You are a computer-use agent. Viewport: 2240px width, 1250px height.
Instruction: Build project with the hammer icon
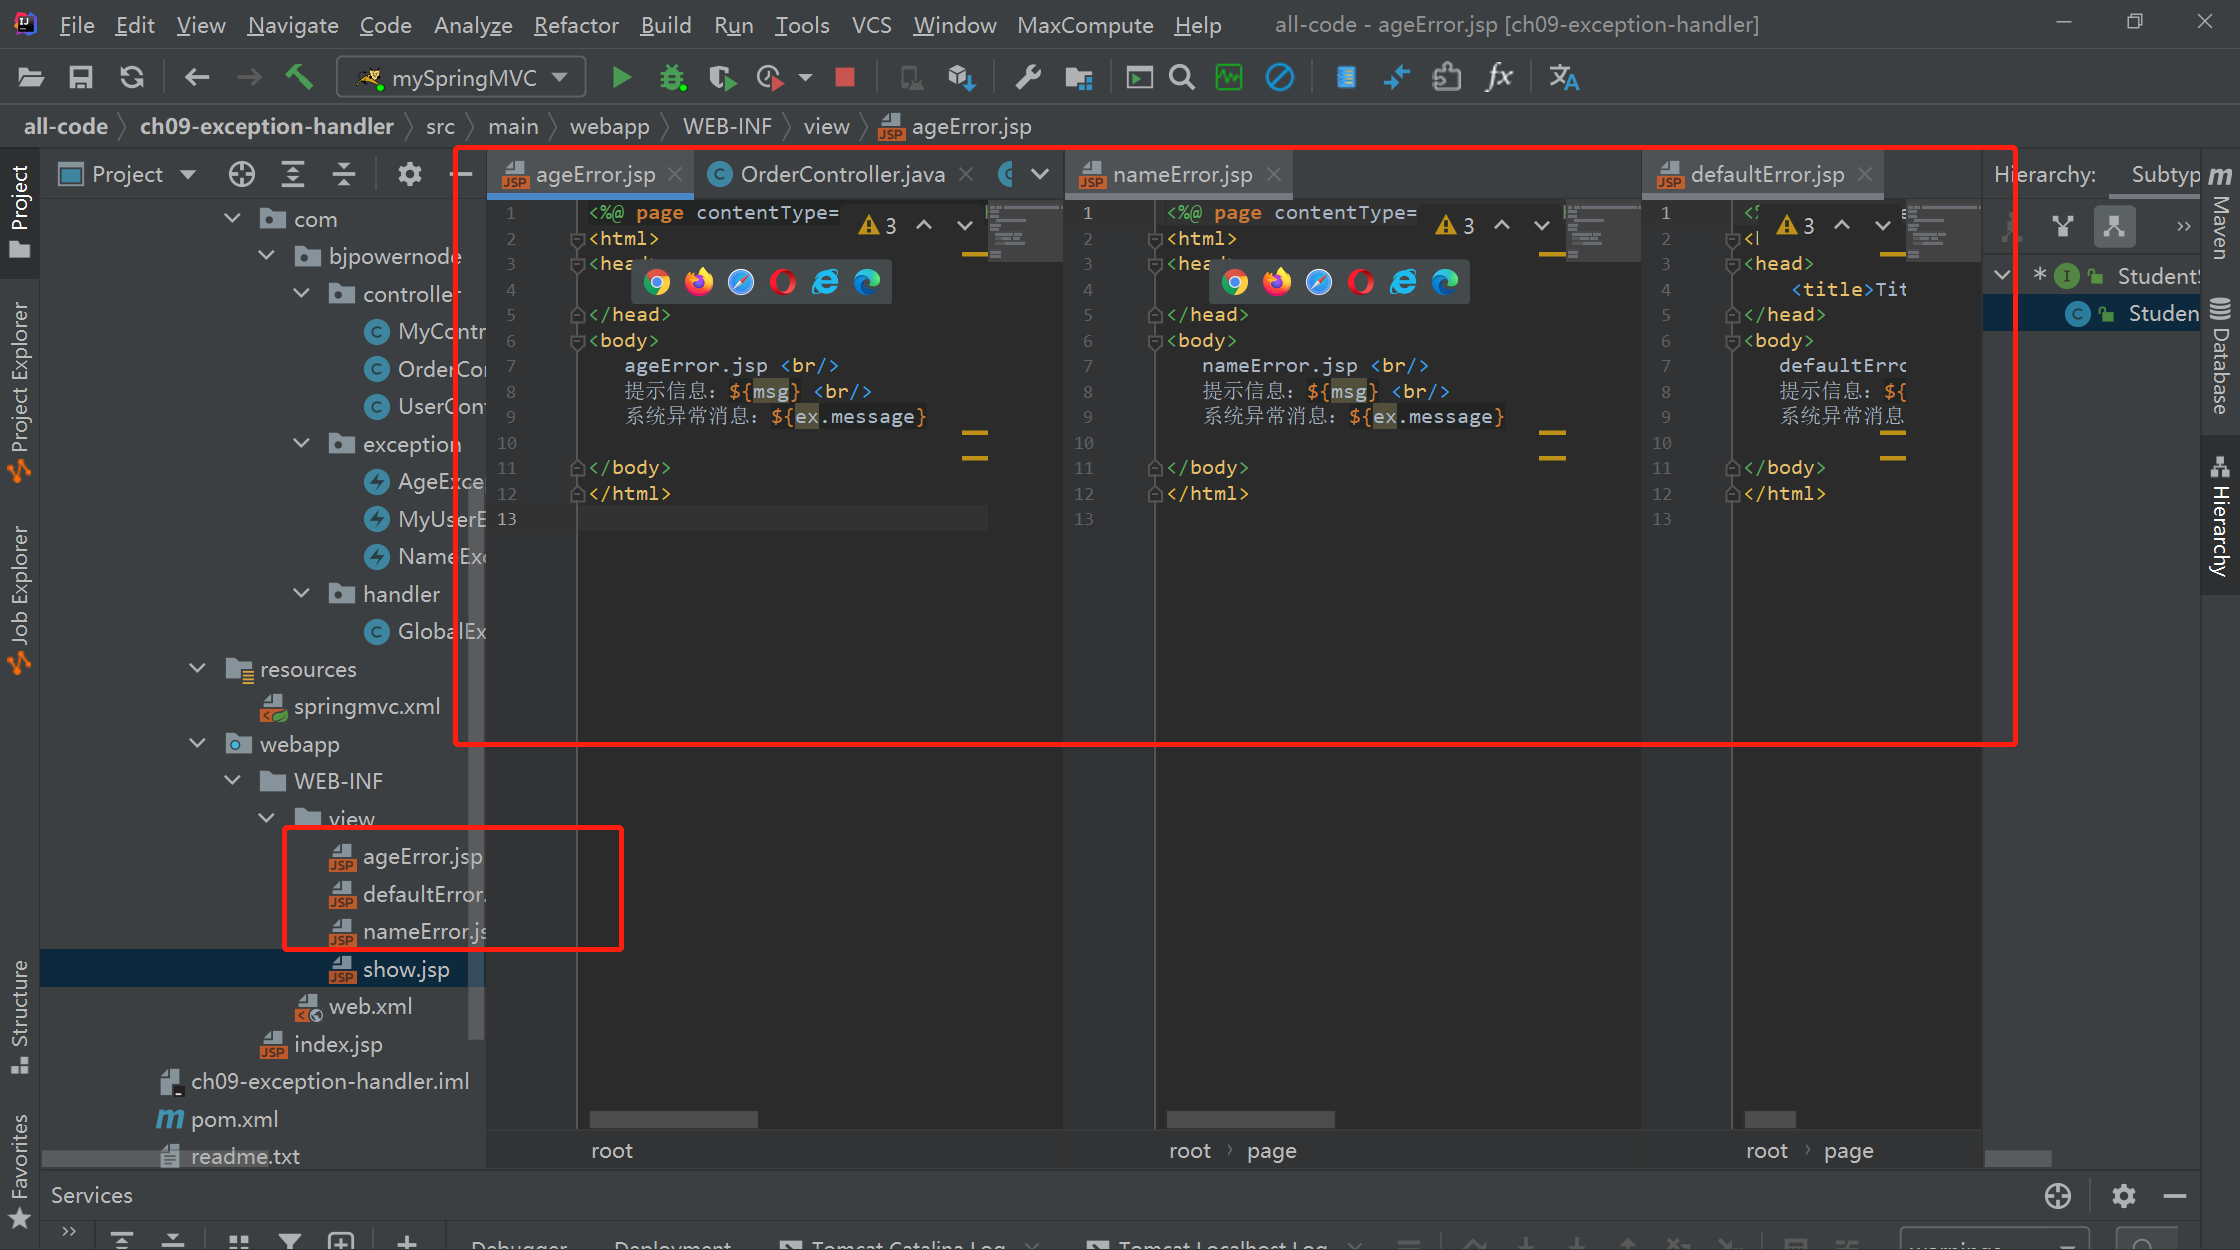(x=299, y=77)
